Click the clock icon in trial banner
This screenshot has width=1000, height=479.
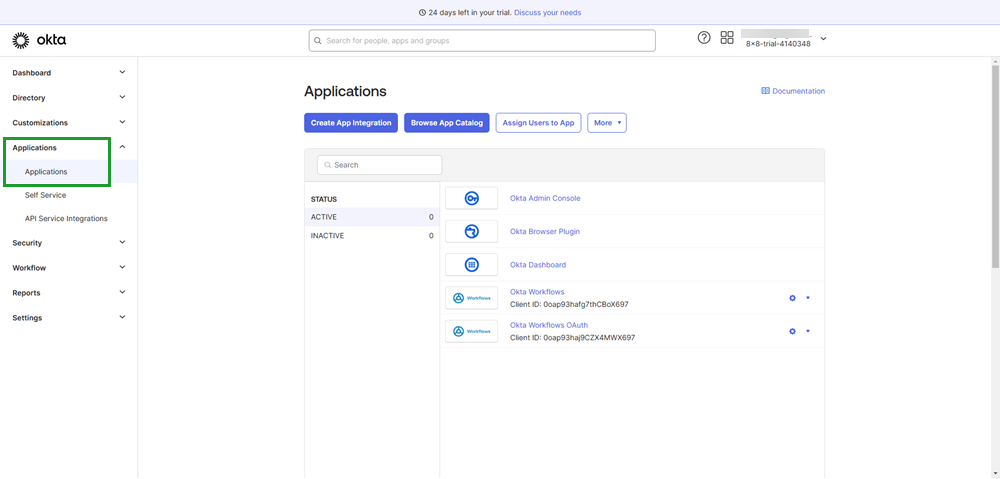coord(422,13)
